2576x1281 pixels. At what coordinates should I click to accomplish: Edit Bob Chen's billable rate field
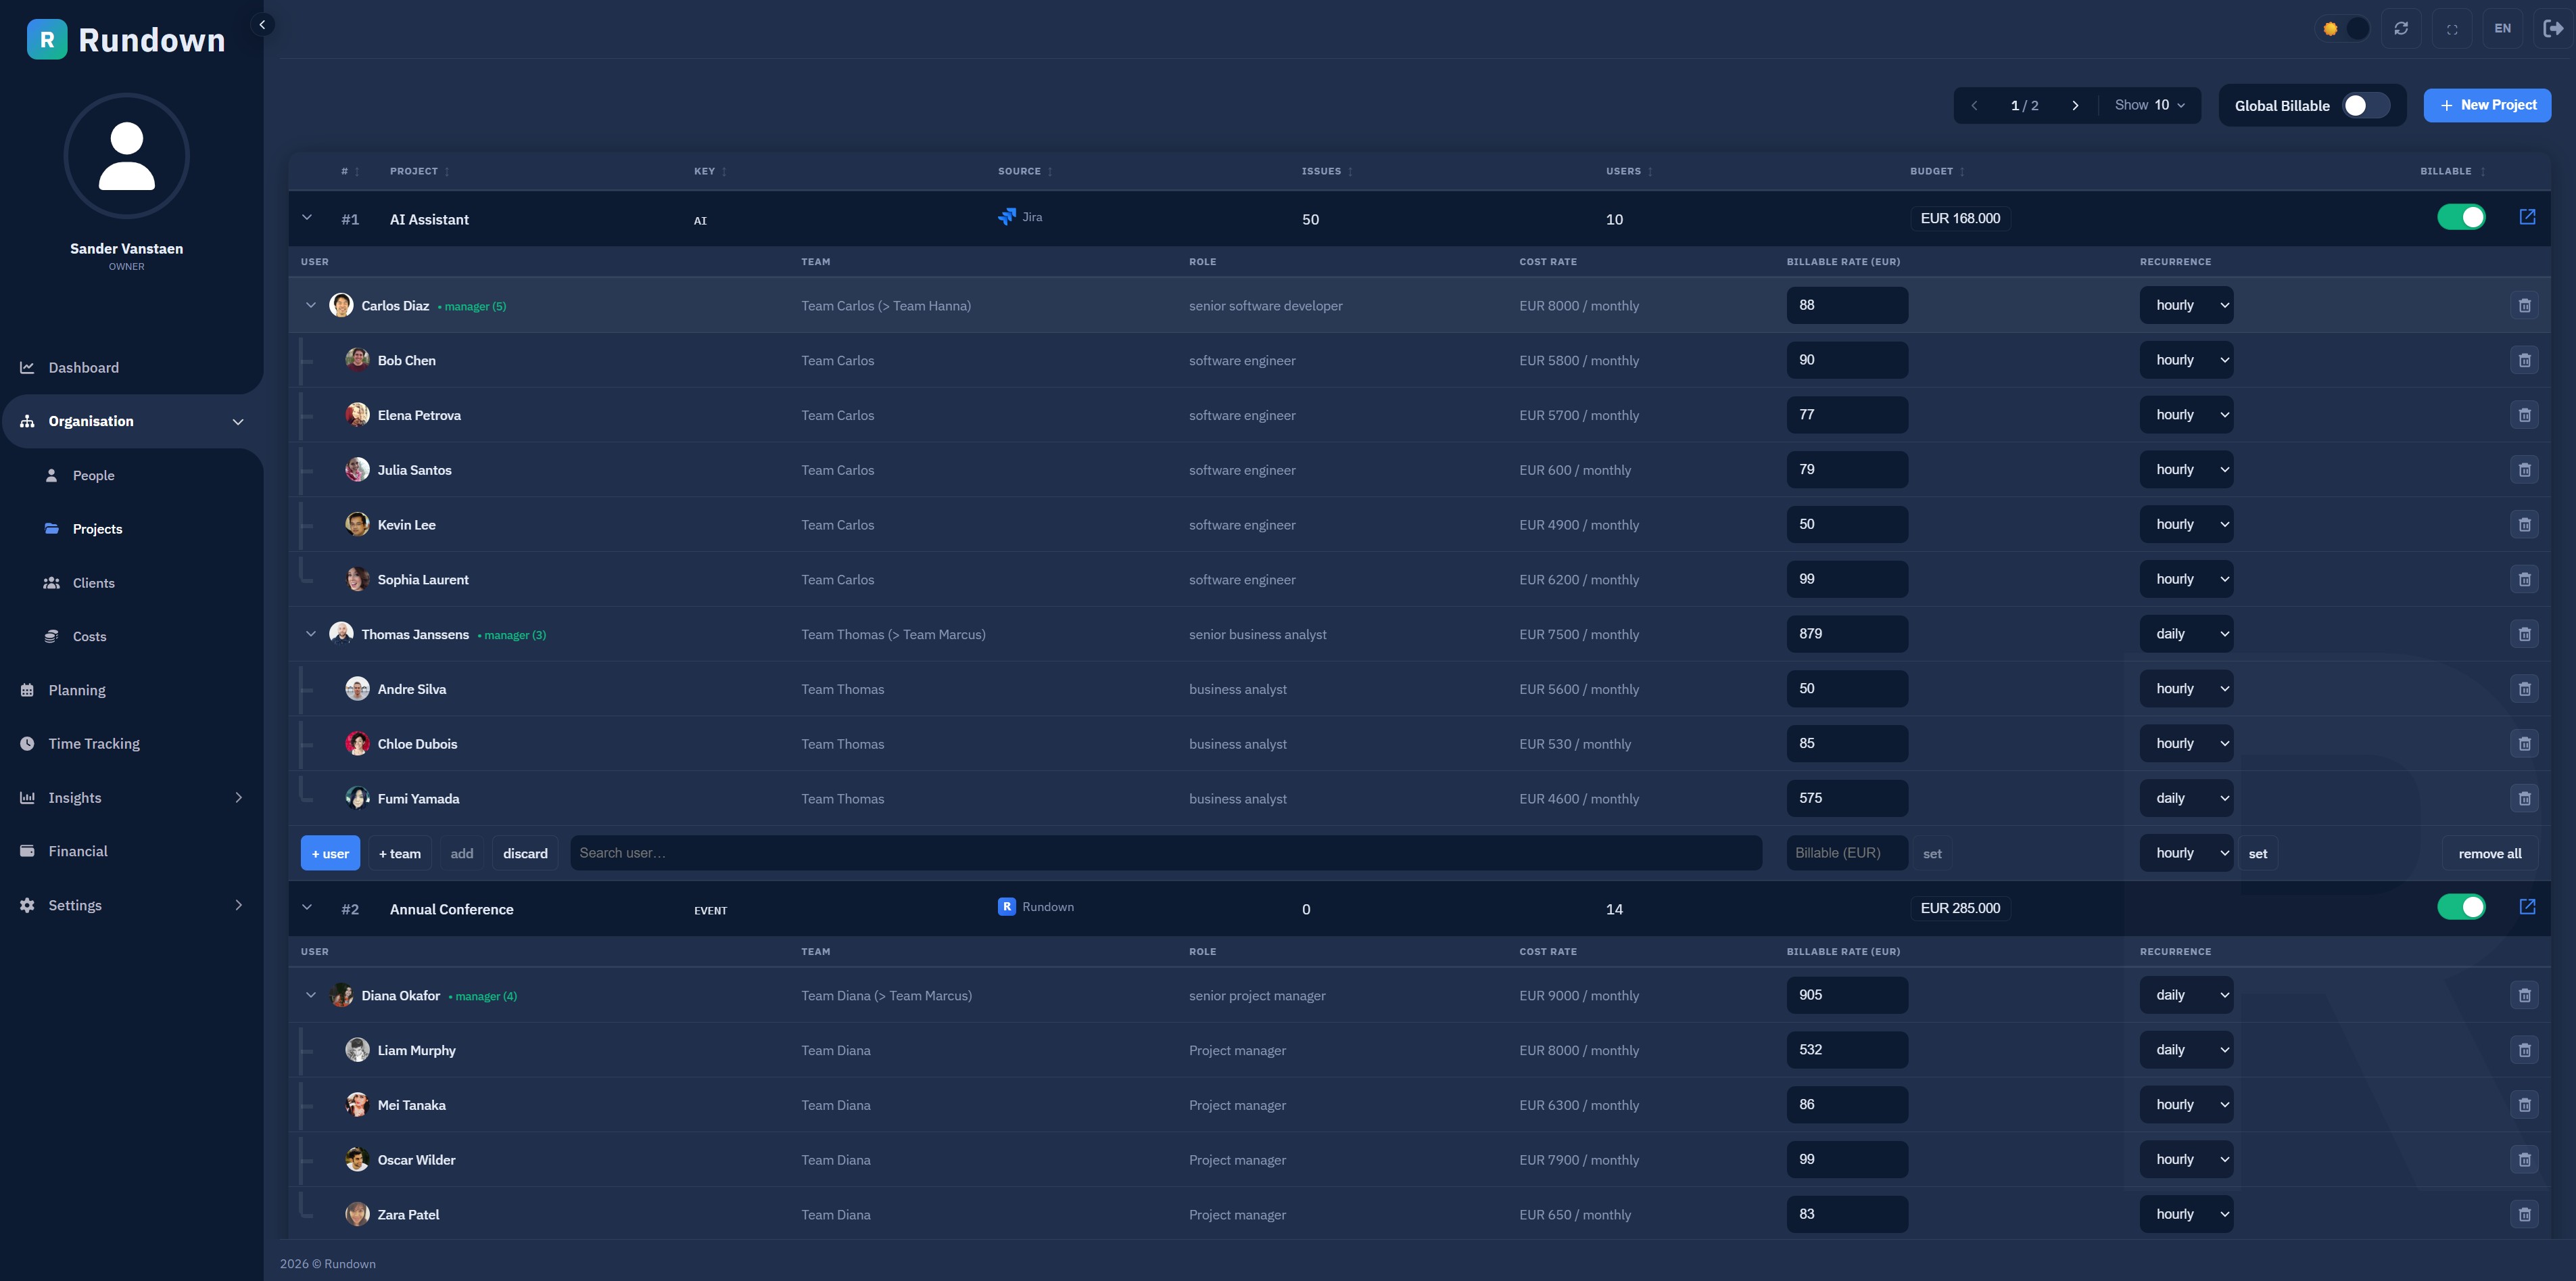point(1847,360)
